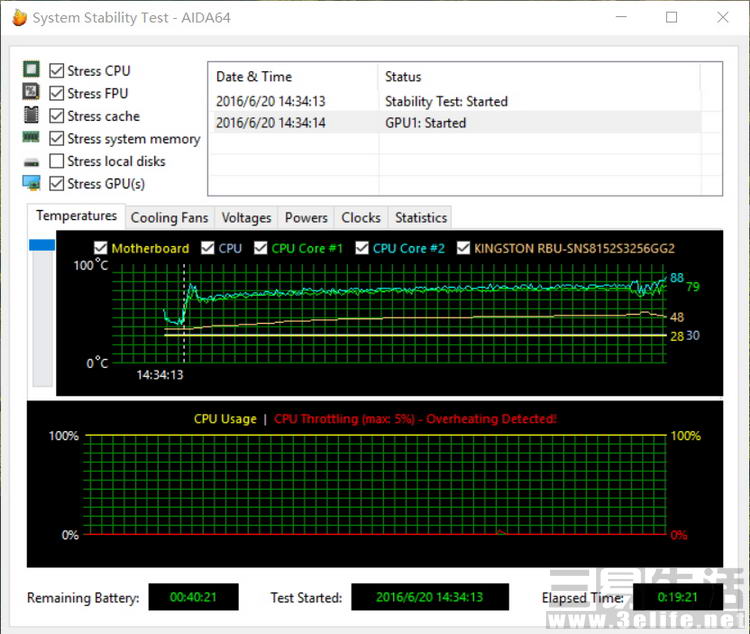Click the cache chip icon beside Stress cache
Image resolution: width=750 pixels, height=634 pixels.
(32, 115)
